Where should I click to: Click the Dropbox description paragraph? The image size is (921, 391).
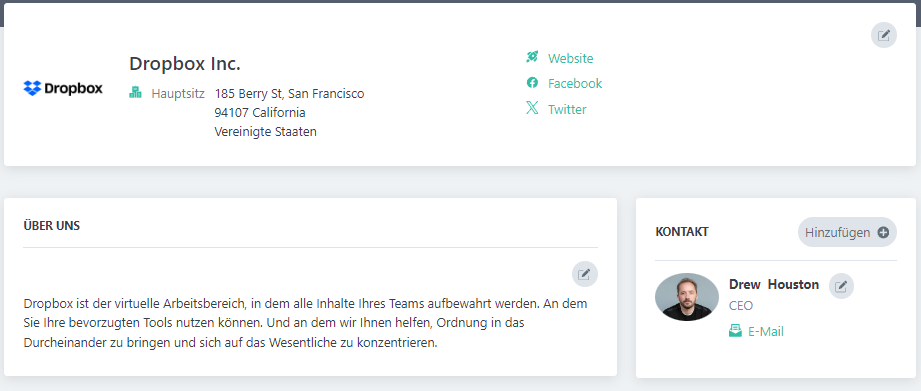coord(305,323)
